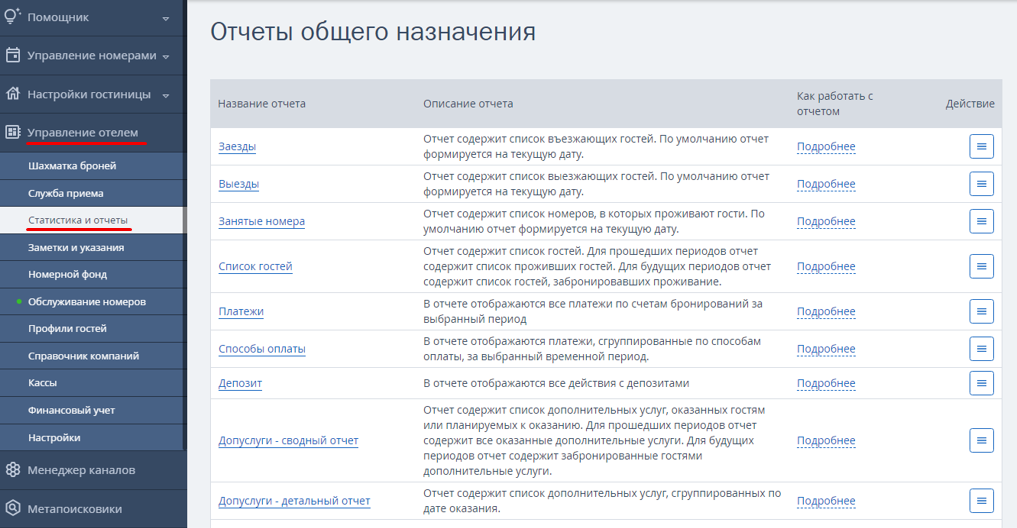The image size is (1017, 528).
Task: Open Профили гостей menu item
Action: tap(93, 329)
